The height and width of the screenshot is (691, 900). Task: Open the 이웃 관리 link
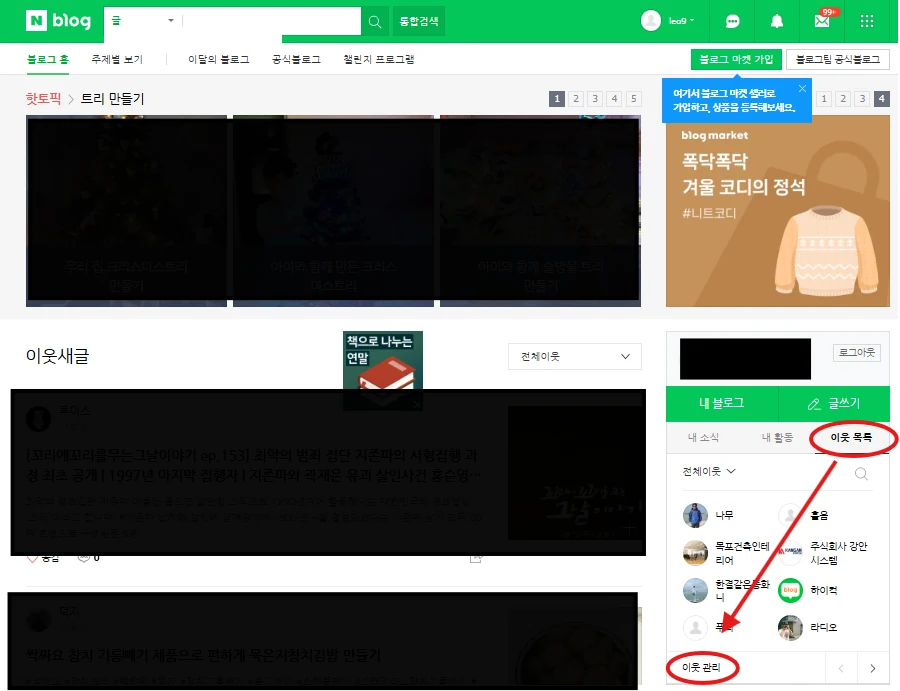[x=701, y=667]
